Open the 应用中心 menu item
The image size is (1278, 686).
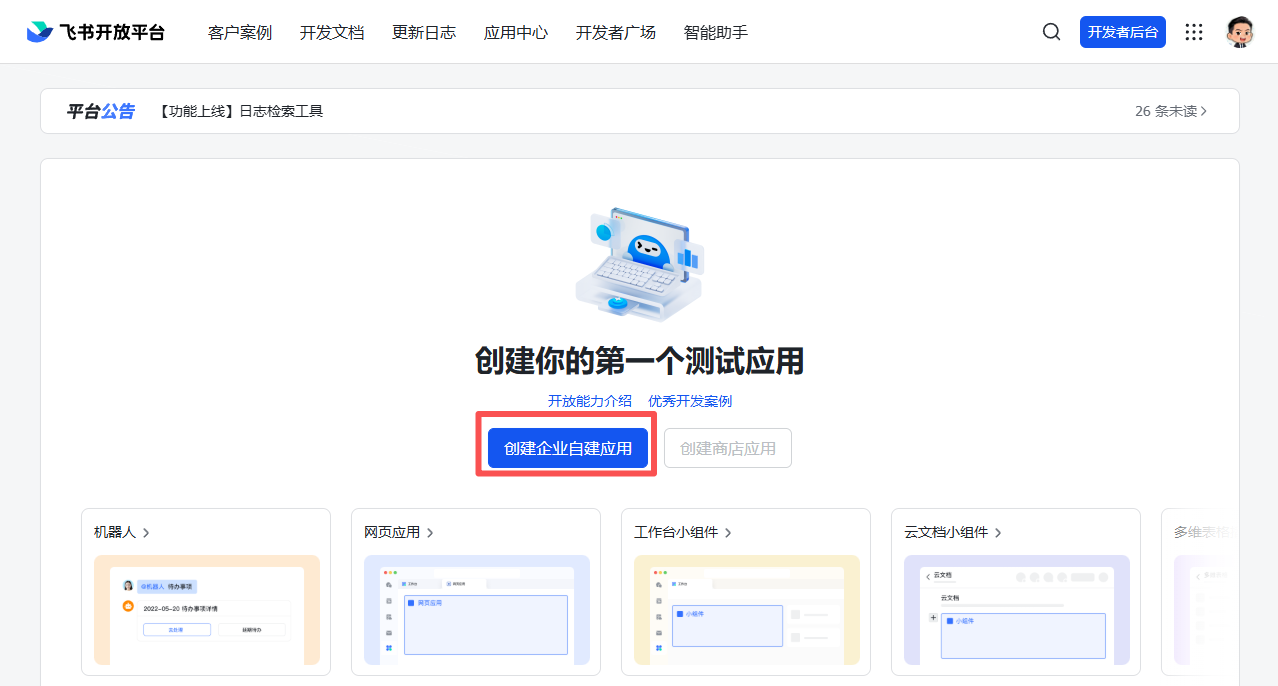tap(515, 32)
